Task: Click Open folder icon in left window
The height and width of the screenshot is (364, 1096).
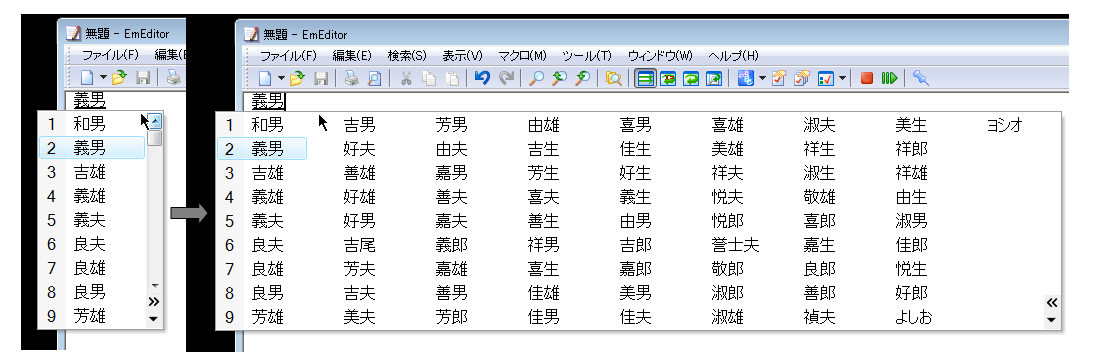Action: coord(119,78)
